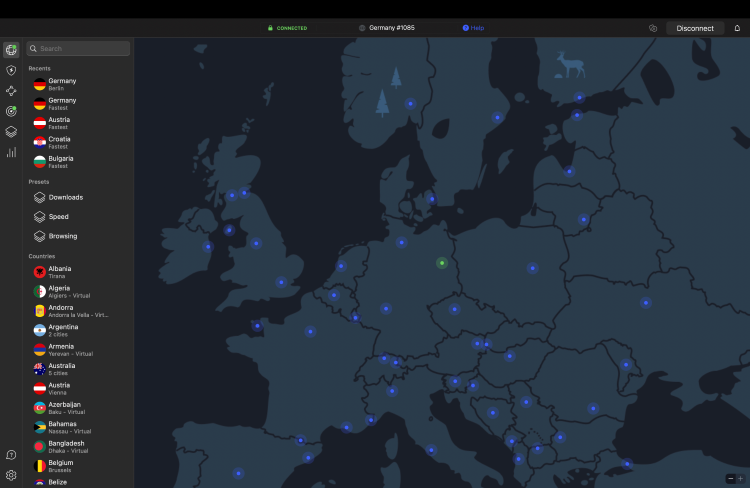Select the Sweden server dot on map
This screenshot has width=750, height=488.
click(x=497, y=117)
